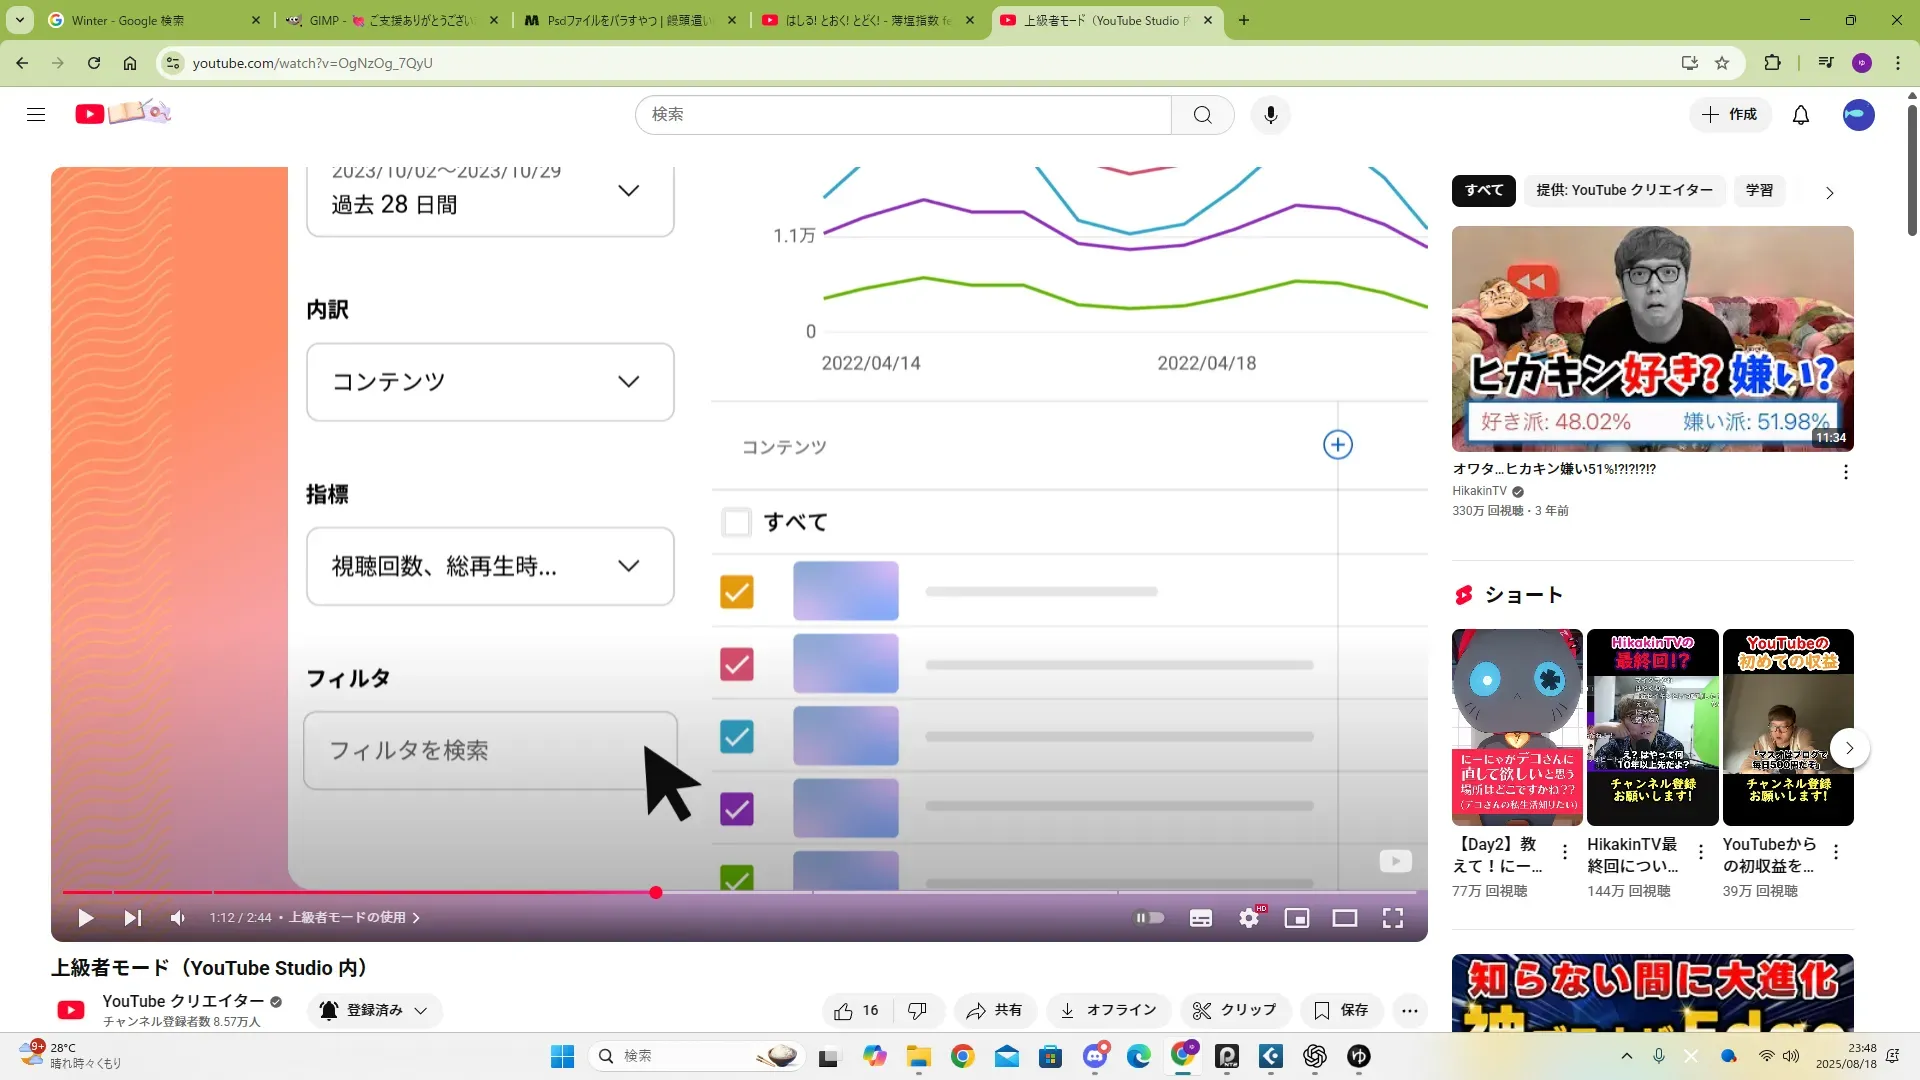Switch to miniplayer mode
The image size is (1920, 1080).
[x=1297, y=918]
